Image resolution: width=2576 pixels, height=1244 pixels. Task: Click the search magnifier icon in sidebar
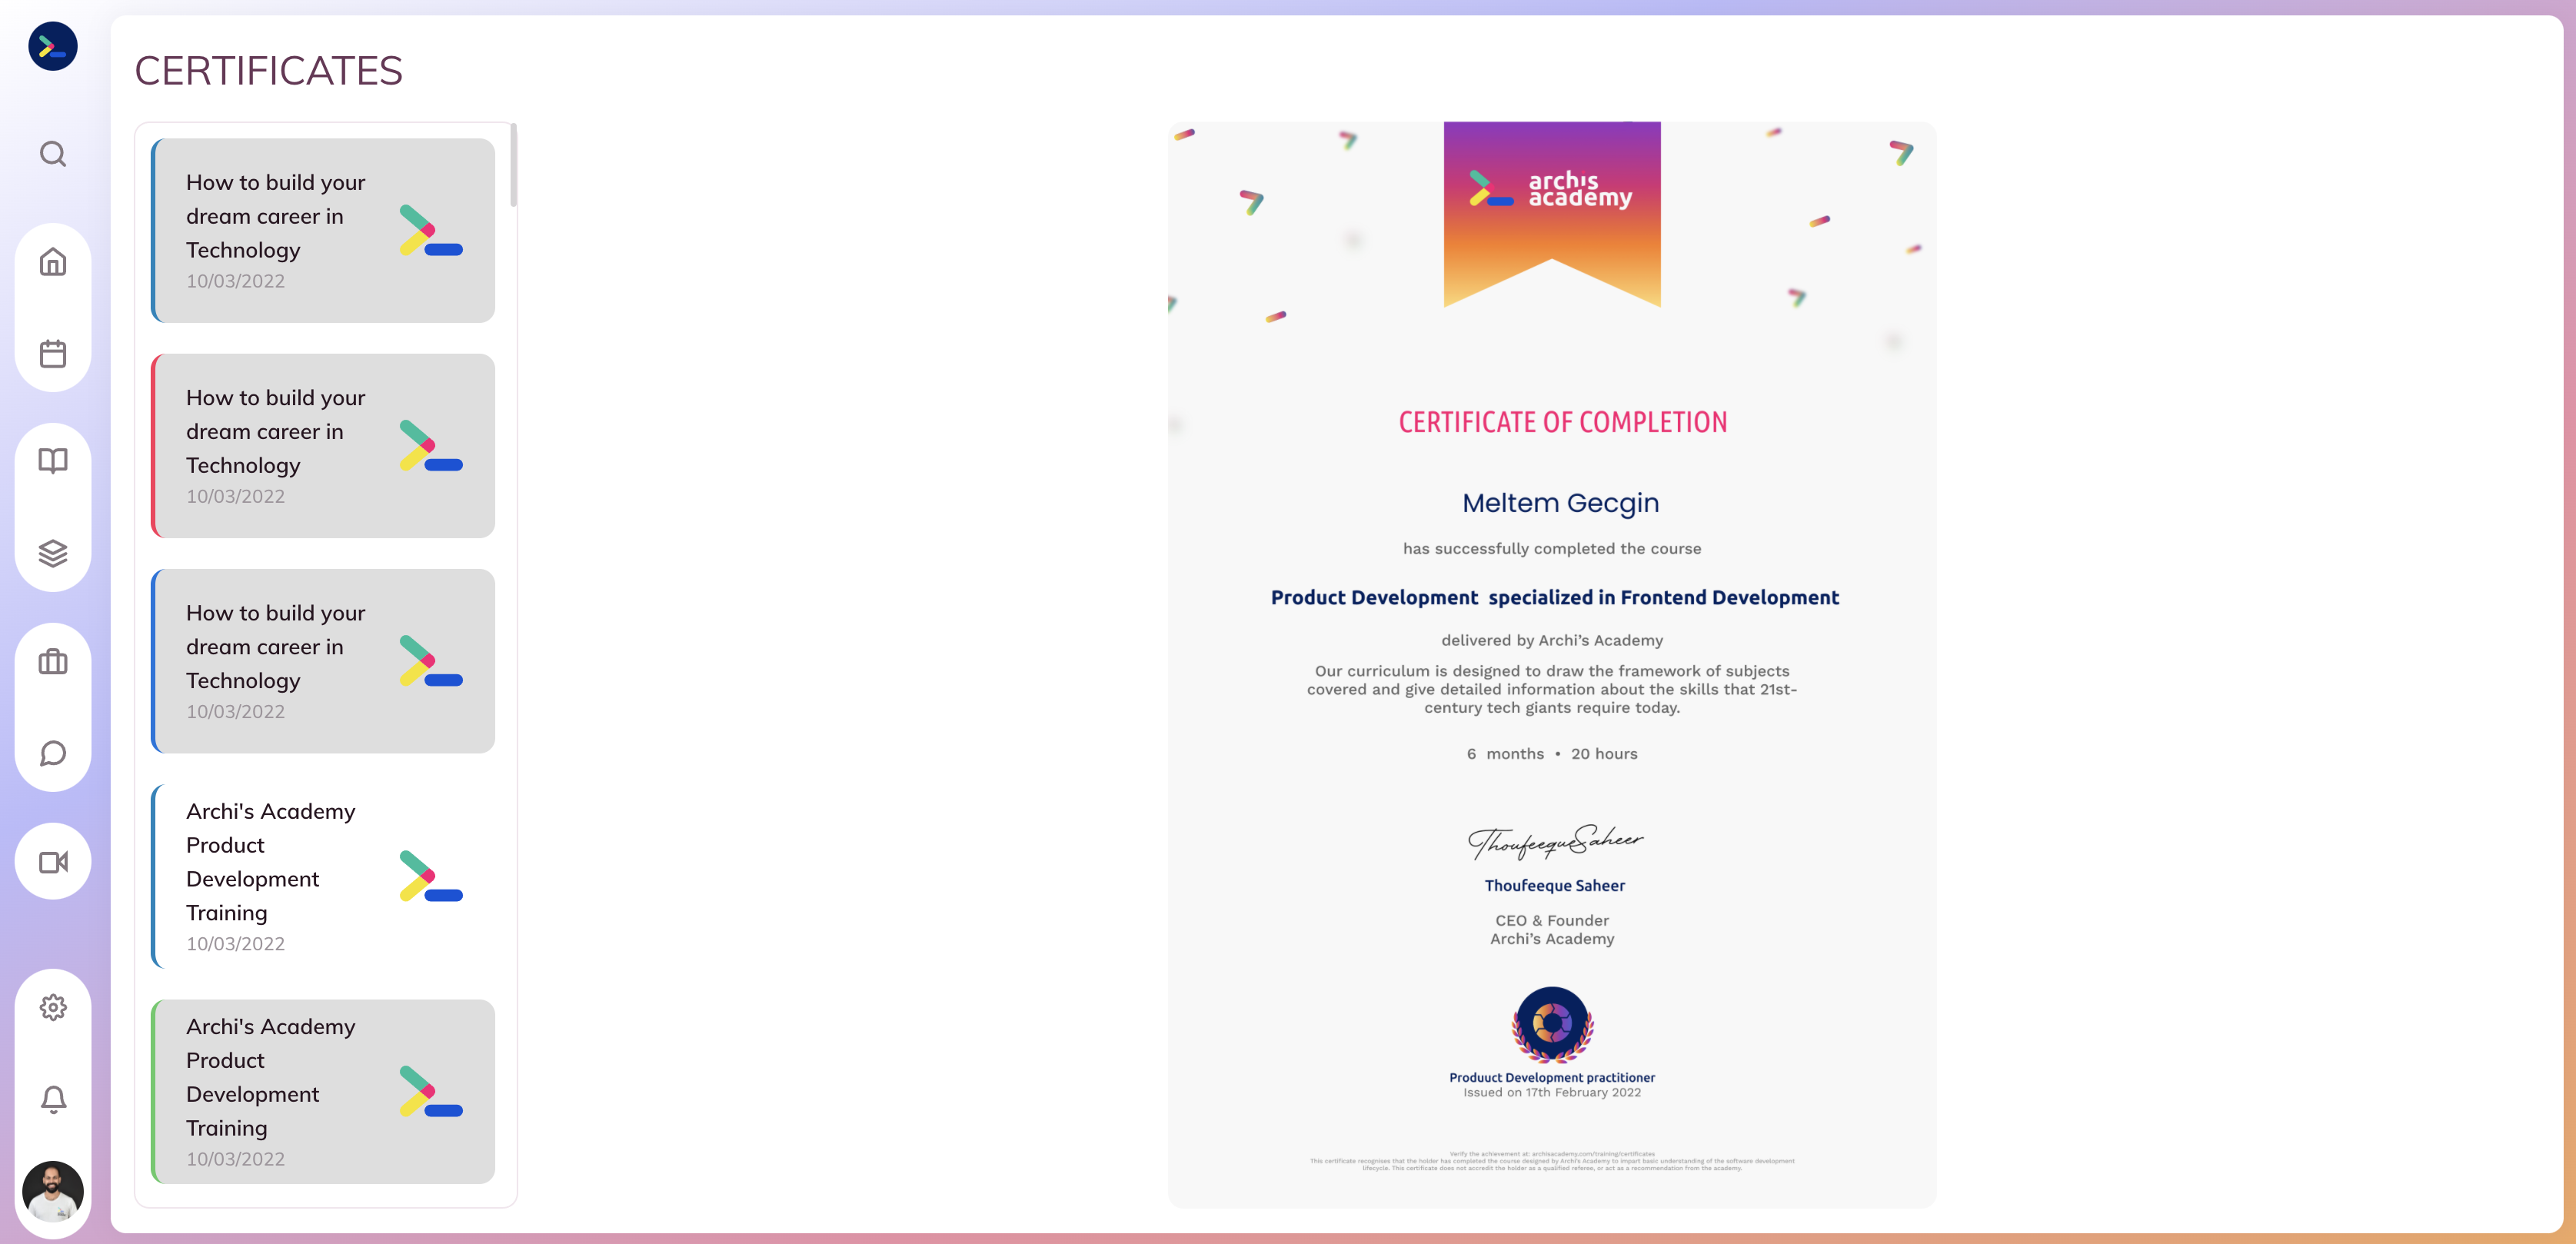53,154
